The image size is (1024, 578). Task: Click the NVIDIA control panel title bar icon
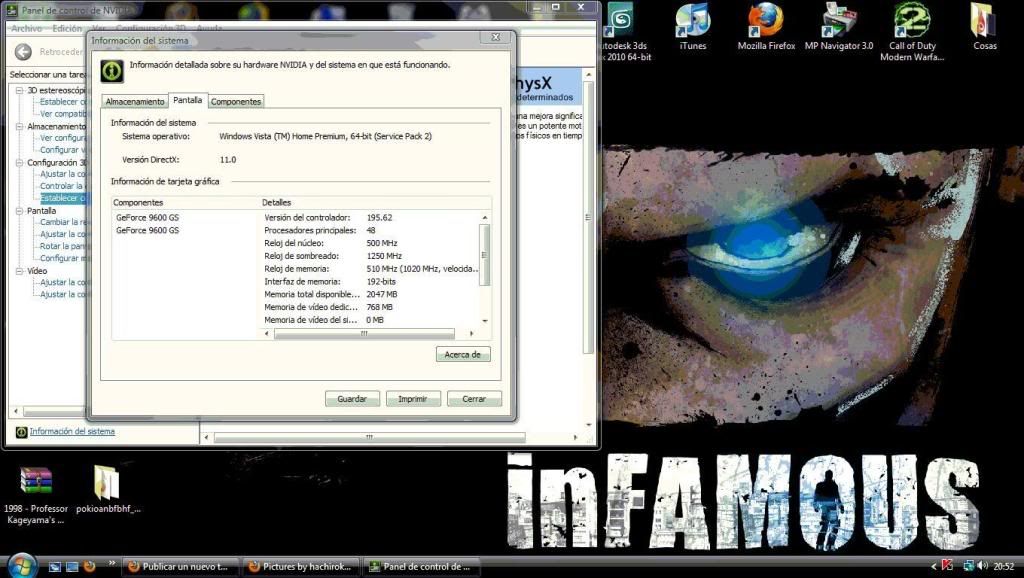pos(12,10)
